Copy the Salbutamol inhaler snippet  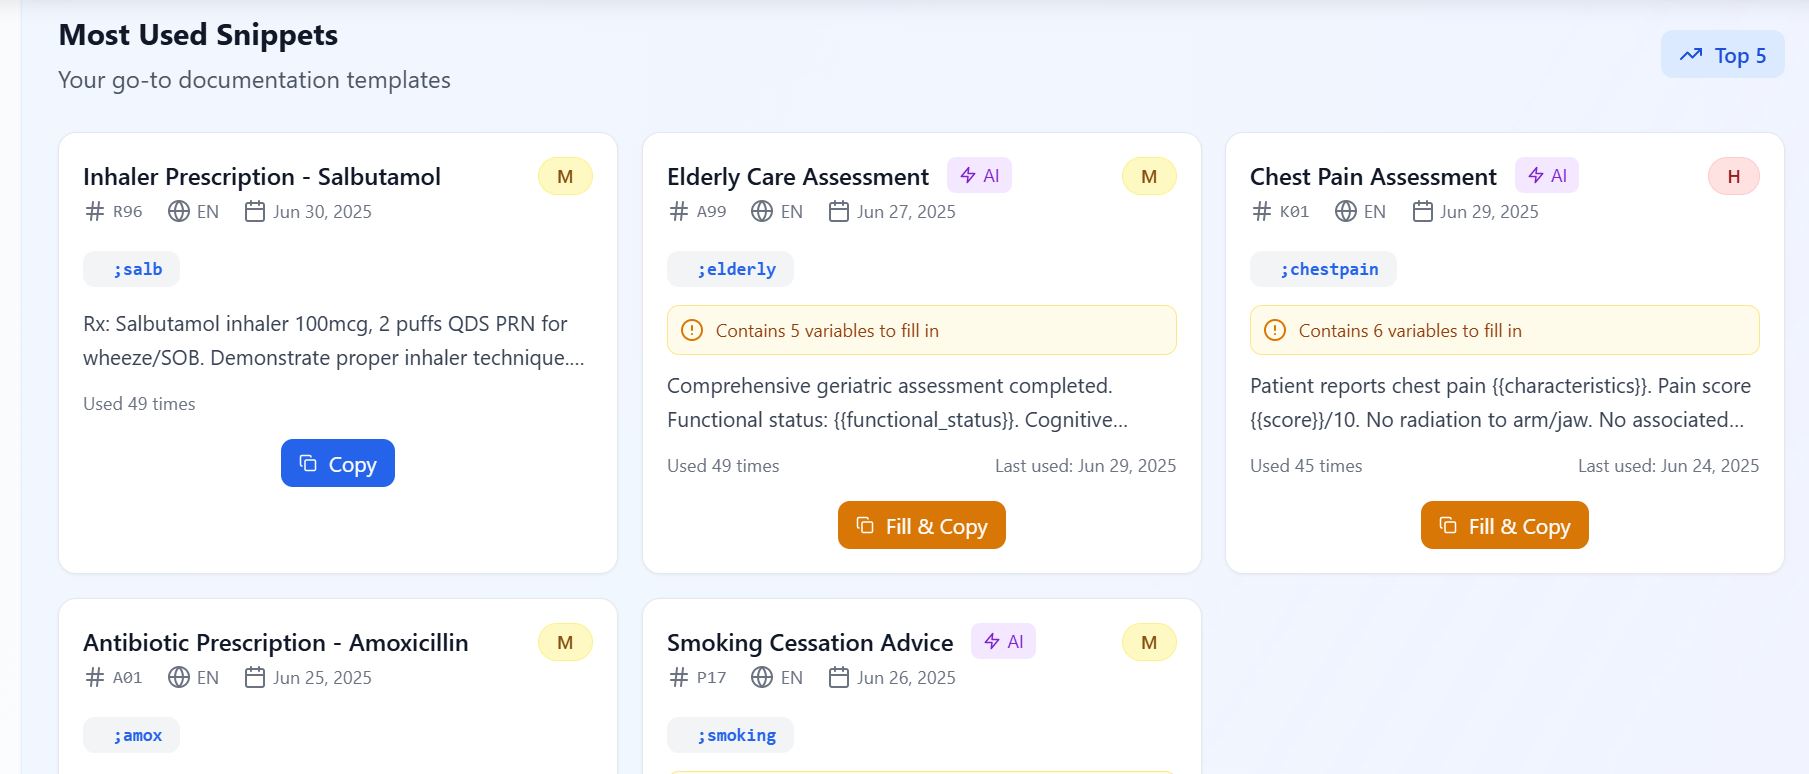(338, 464)
